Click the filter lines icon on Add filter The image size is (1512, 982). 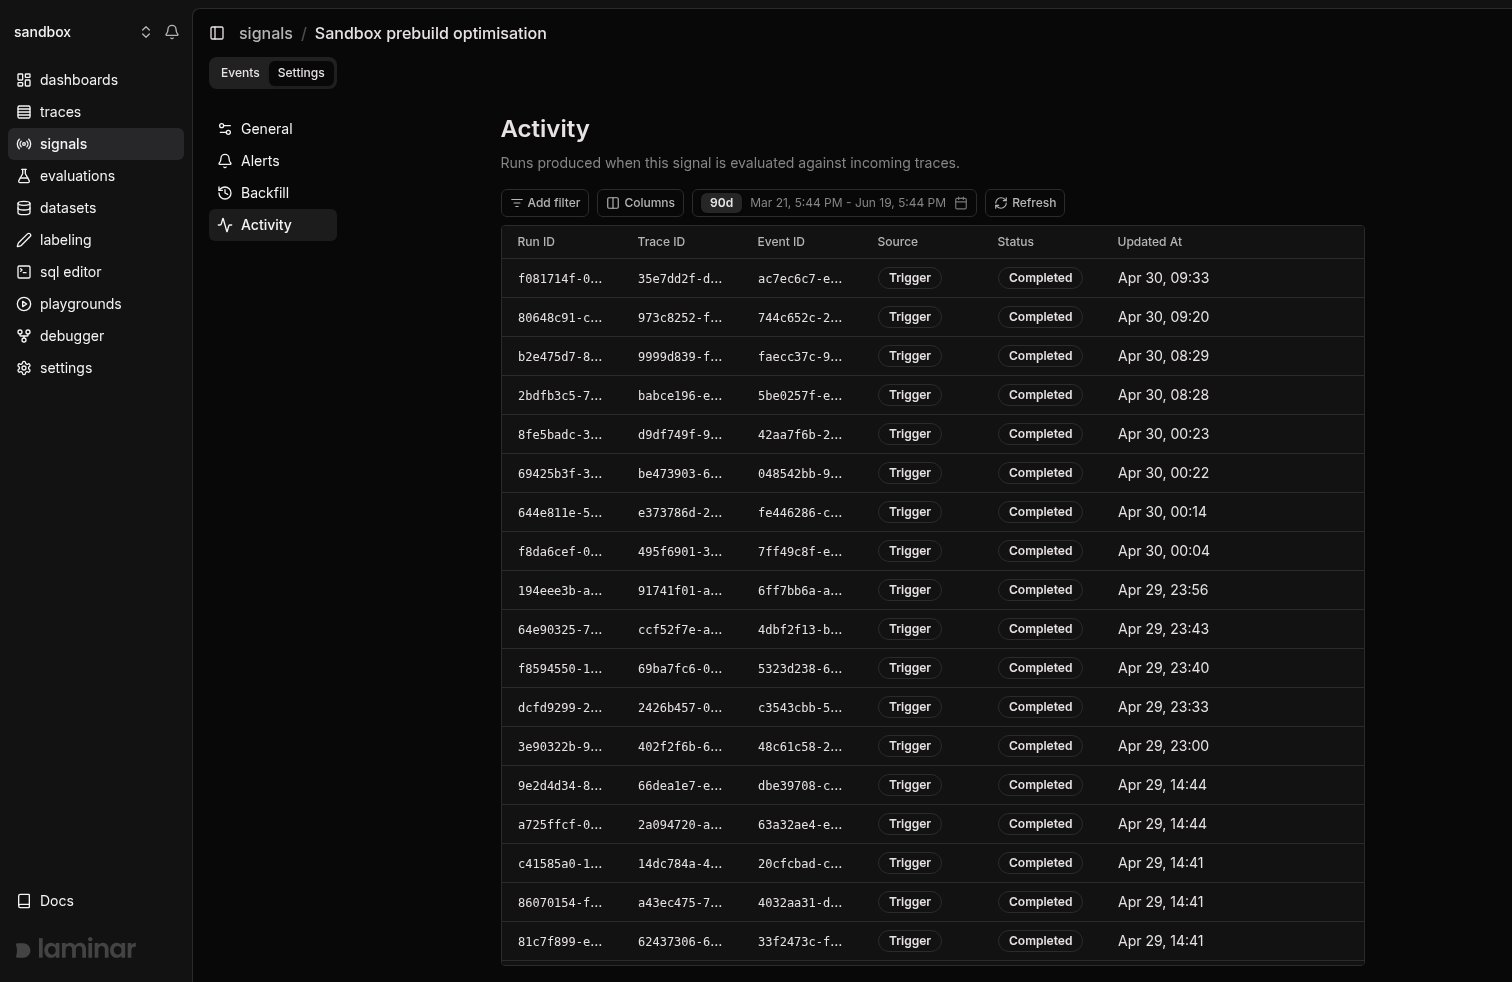517,203
